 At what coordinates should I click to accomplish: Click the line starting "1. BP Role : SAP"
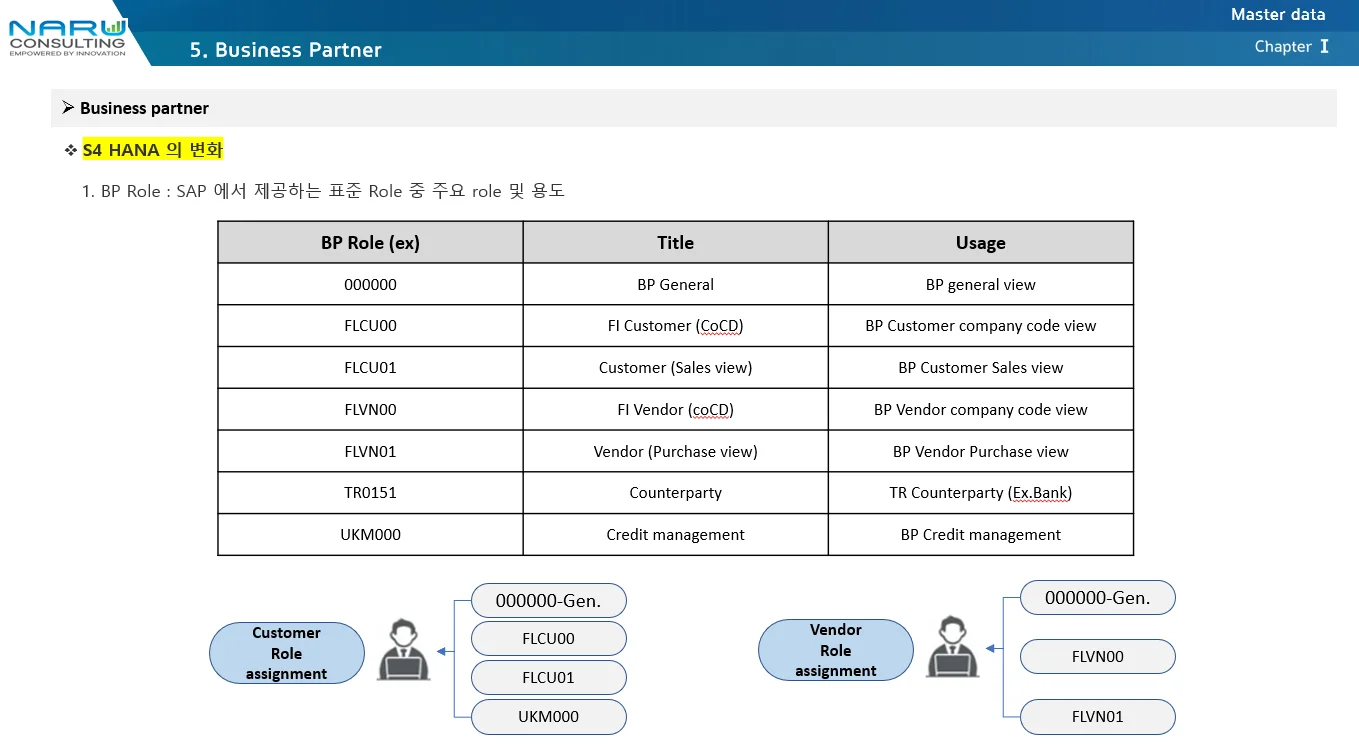tap(323, 190)
